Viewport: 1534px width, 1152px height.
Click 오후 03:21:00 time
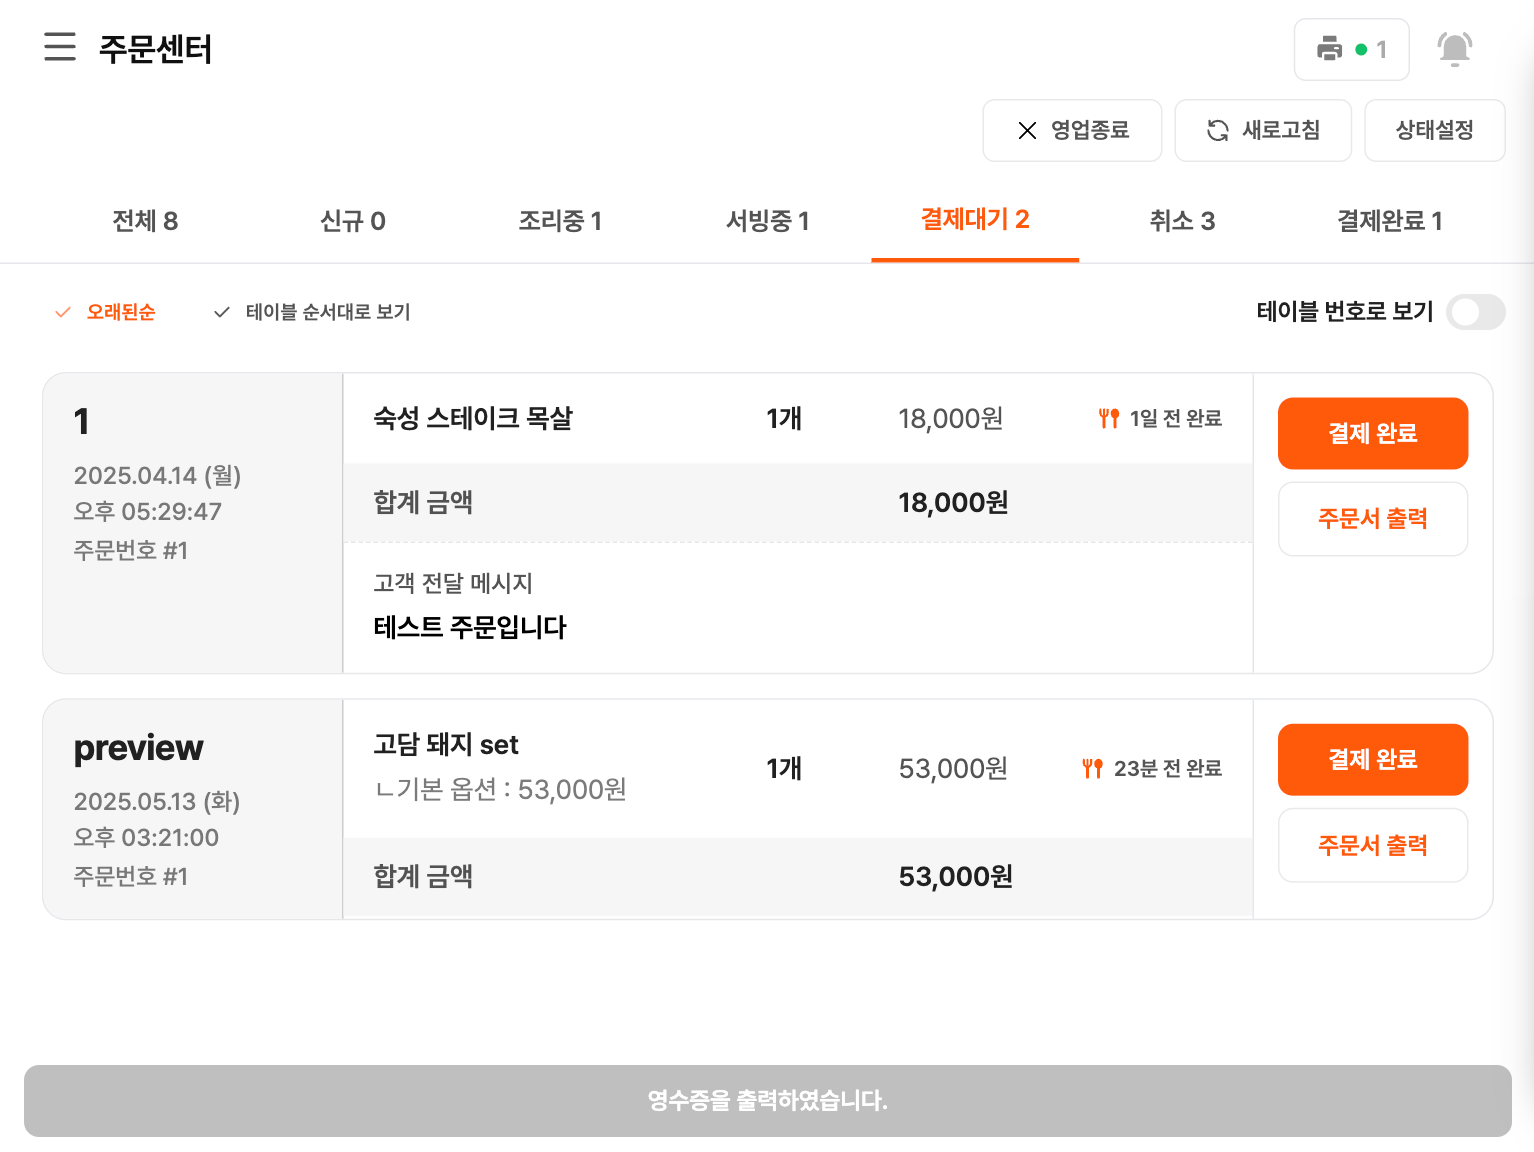(146, 837)
